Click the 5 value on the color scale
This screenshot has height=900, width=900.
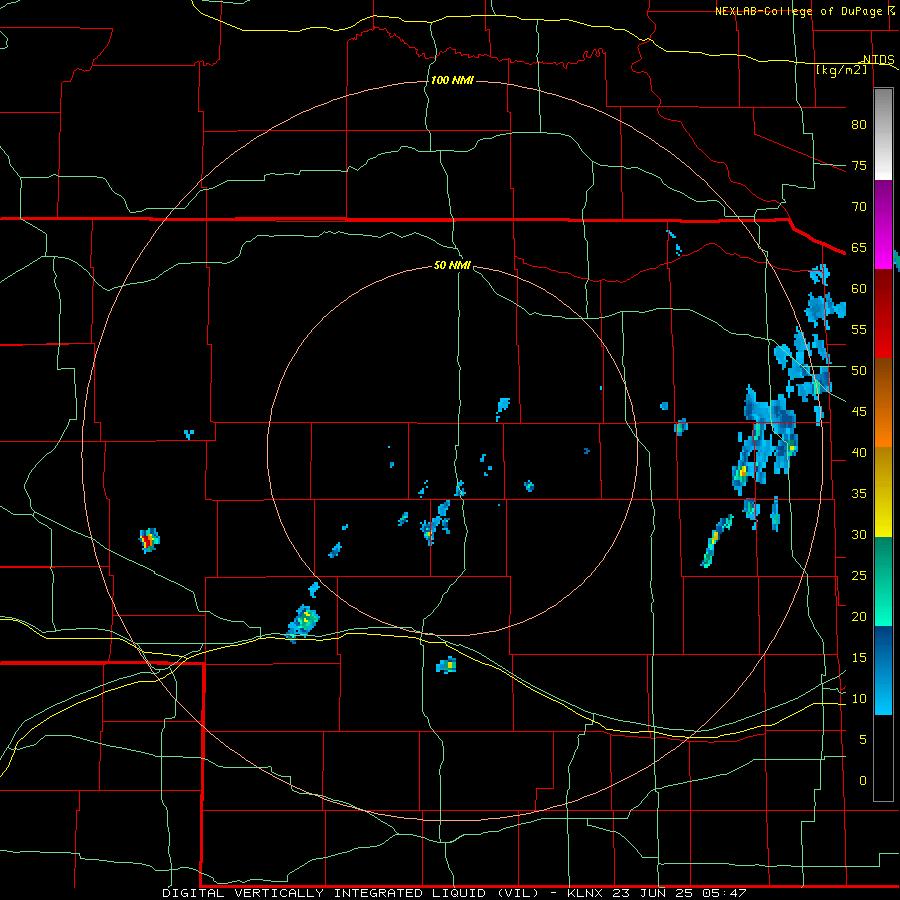[863, 740]
